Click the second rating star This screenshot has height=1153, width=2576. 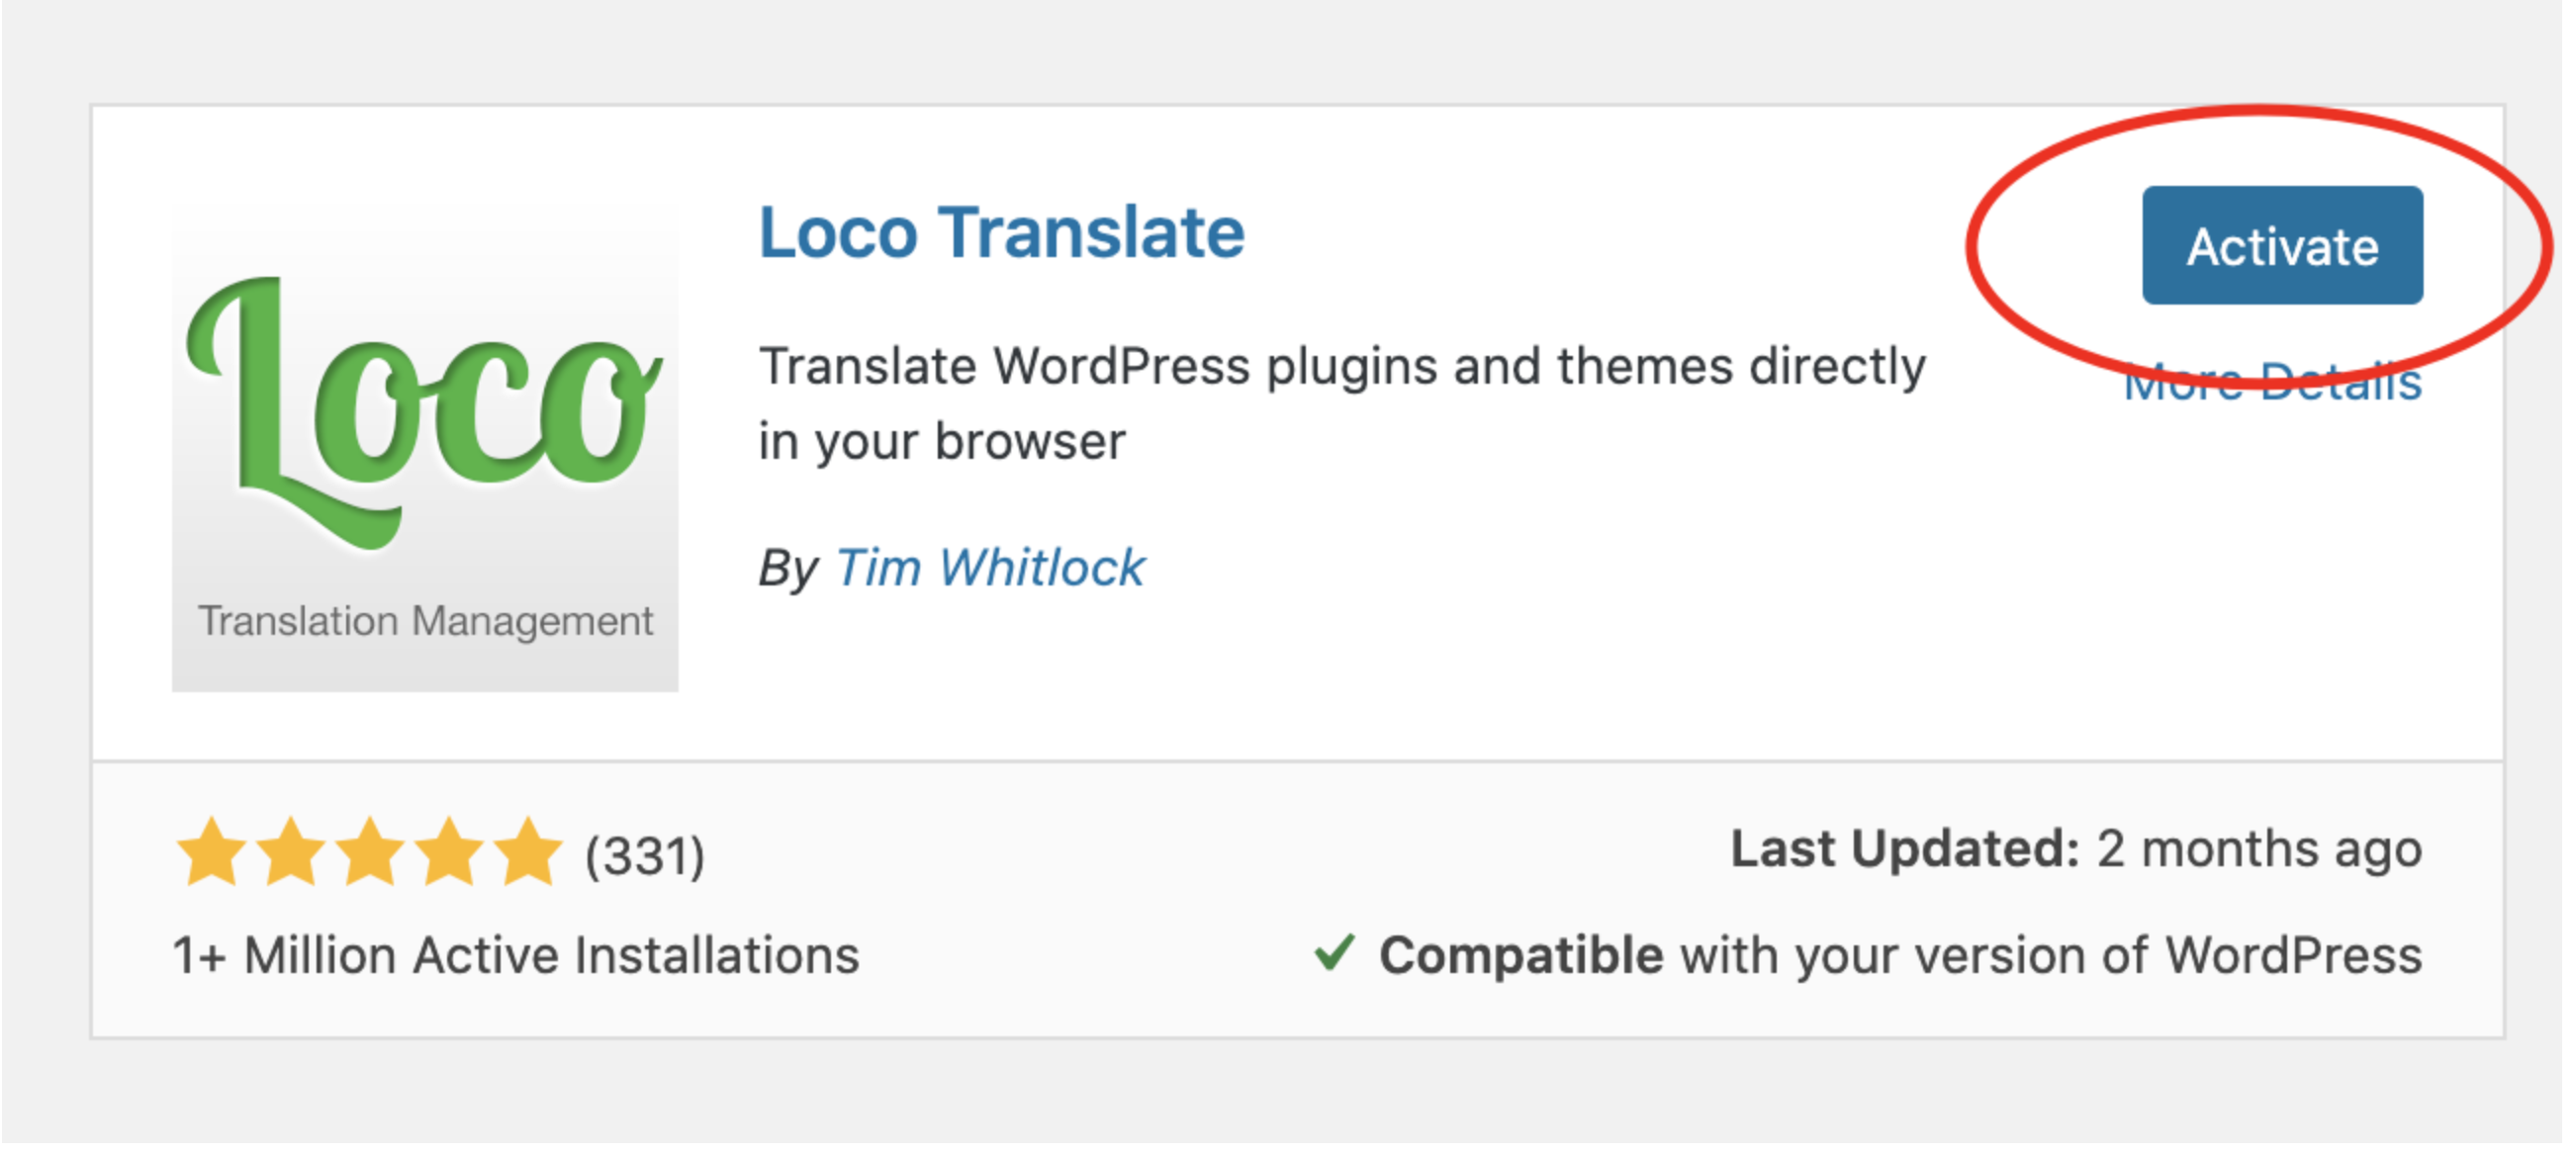[x=290, y=852]
